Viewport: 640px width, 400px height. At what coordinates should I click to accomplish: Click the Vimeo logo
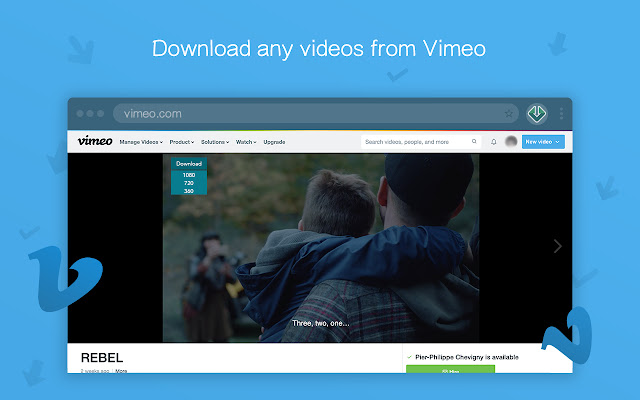tap(95, 141)
